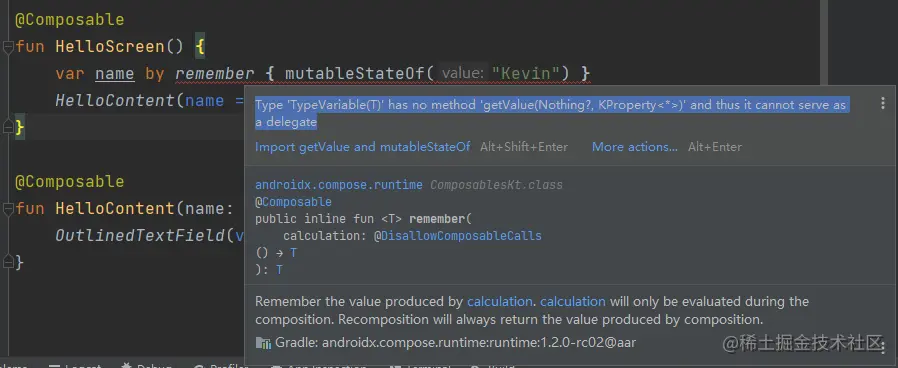Click Import getValue and mutableStateOf
Screen dimensions: 898x368
363,147
